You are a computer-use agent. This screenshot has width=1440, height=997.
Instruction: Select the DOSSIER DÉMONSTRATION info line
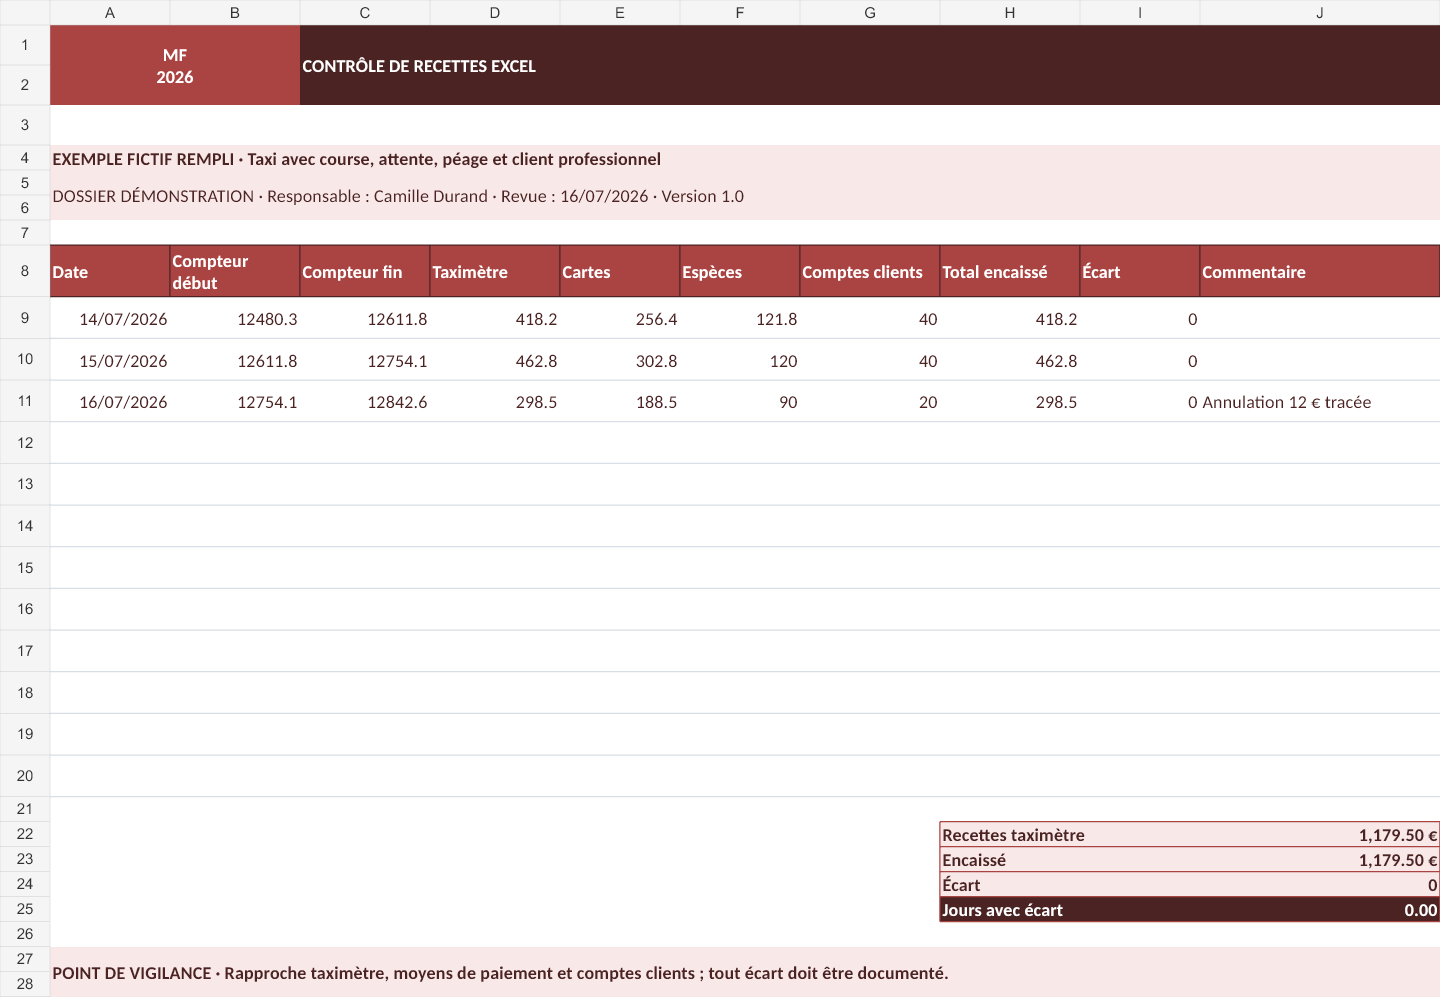point(745,196)
